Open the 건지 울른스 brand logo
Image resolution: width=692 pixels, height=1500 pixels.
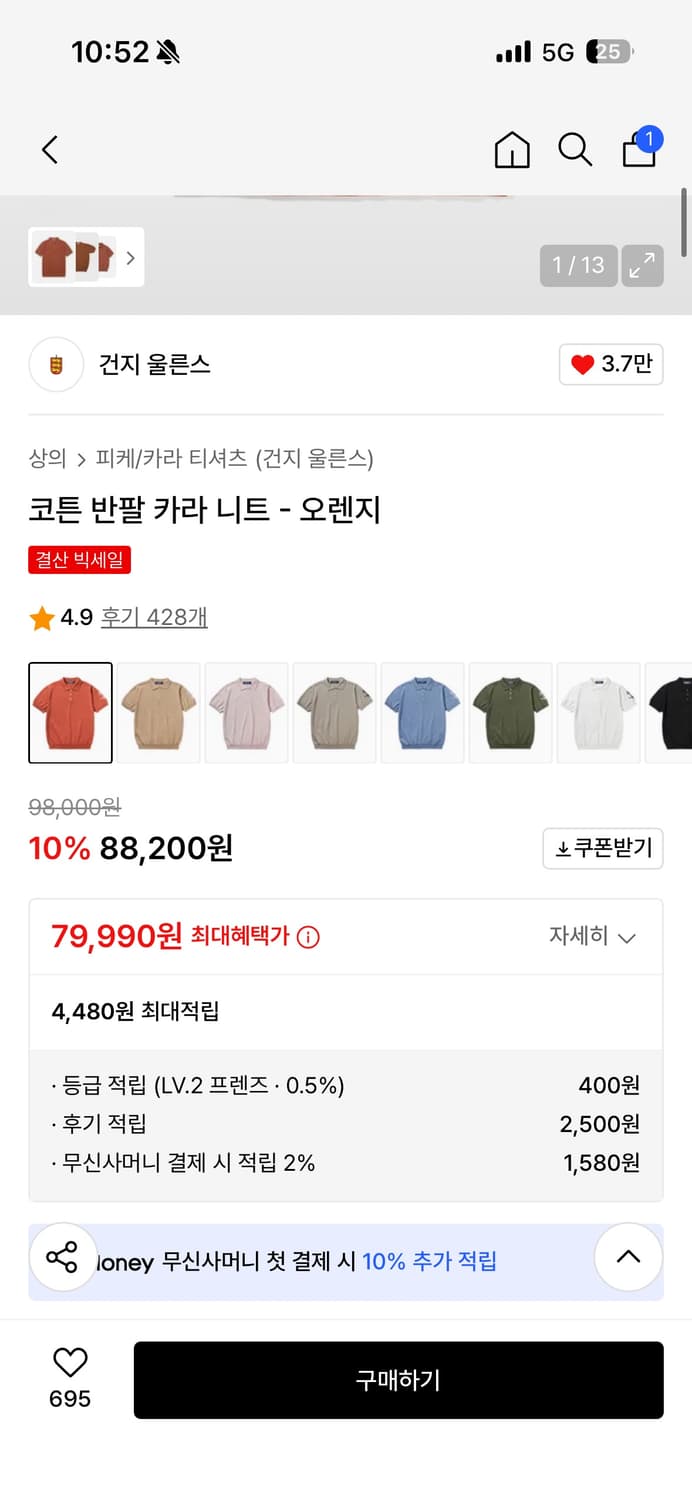[x=55, y=364]
